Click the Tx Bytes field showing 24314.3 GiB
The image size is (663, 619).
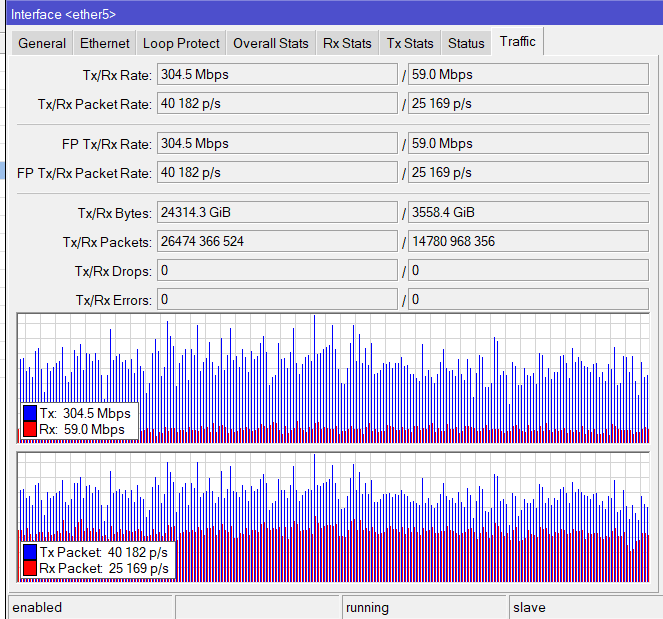tap(276, 213)
